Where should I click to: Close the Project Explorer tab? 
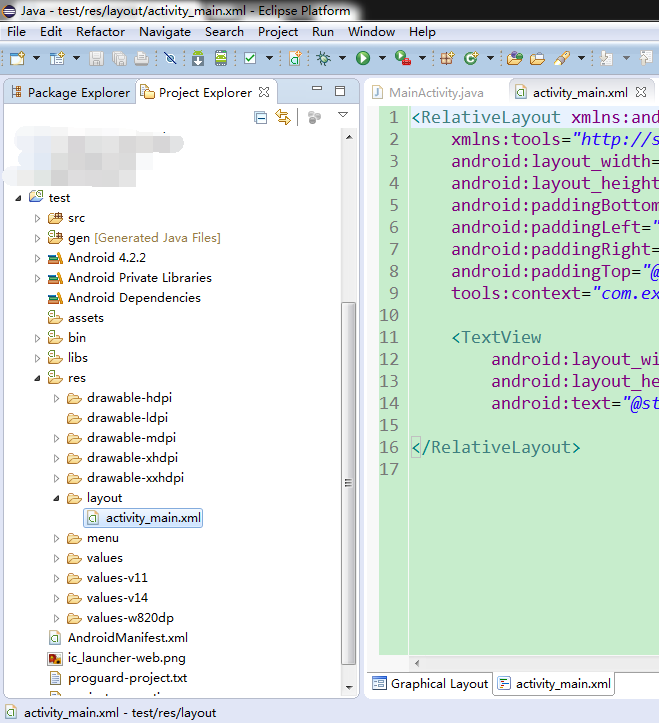click(264, 92)
